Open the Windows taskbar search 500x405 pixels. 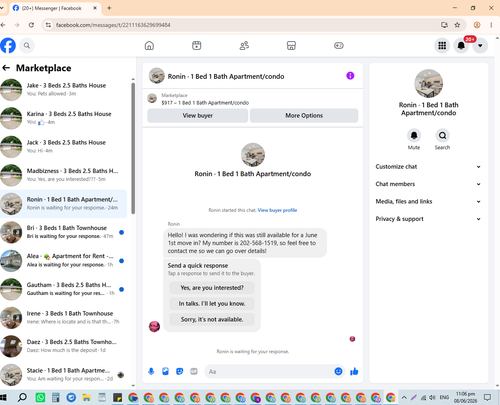click(22, 397)
